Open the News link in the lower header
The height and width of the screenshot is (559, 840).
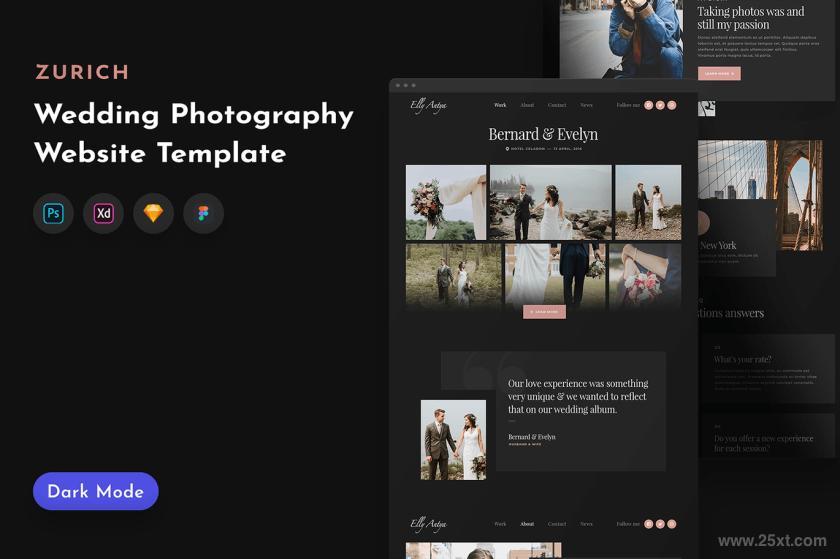(587, 524)
